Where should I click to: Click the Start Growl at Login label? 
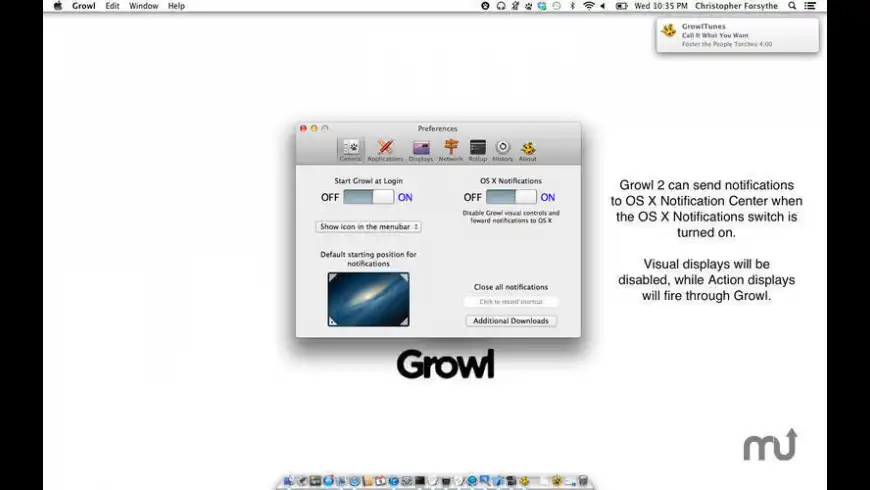pos(368,181)
